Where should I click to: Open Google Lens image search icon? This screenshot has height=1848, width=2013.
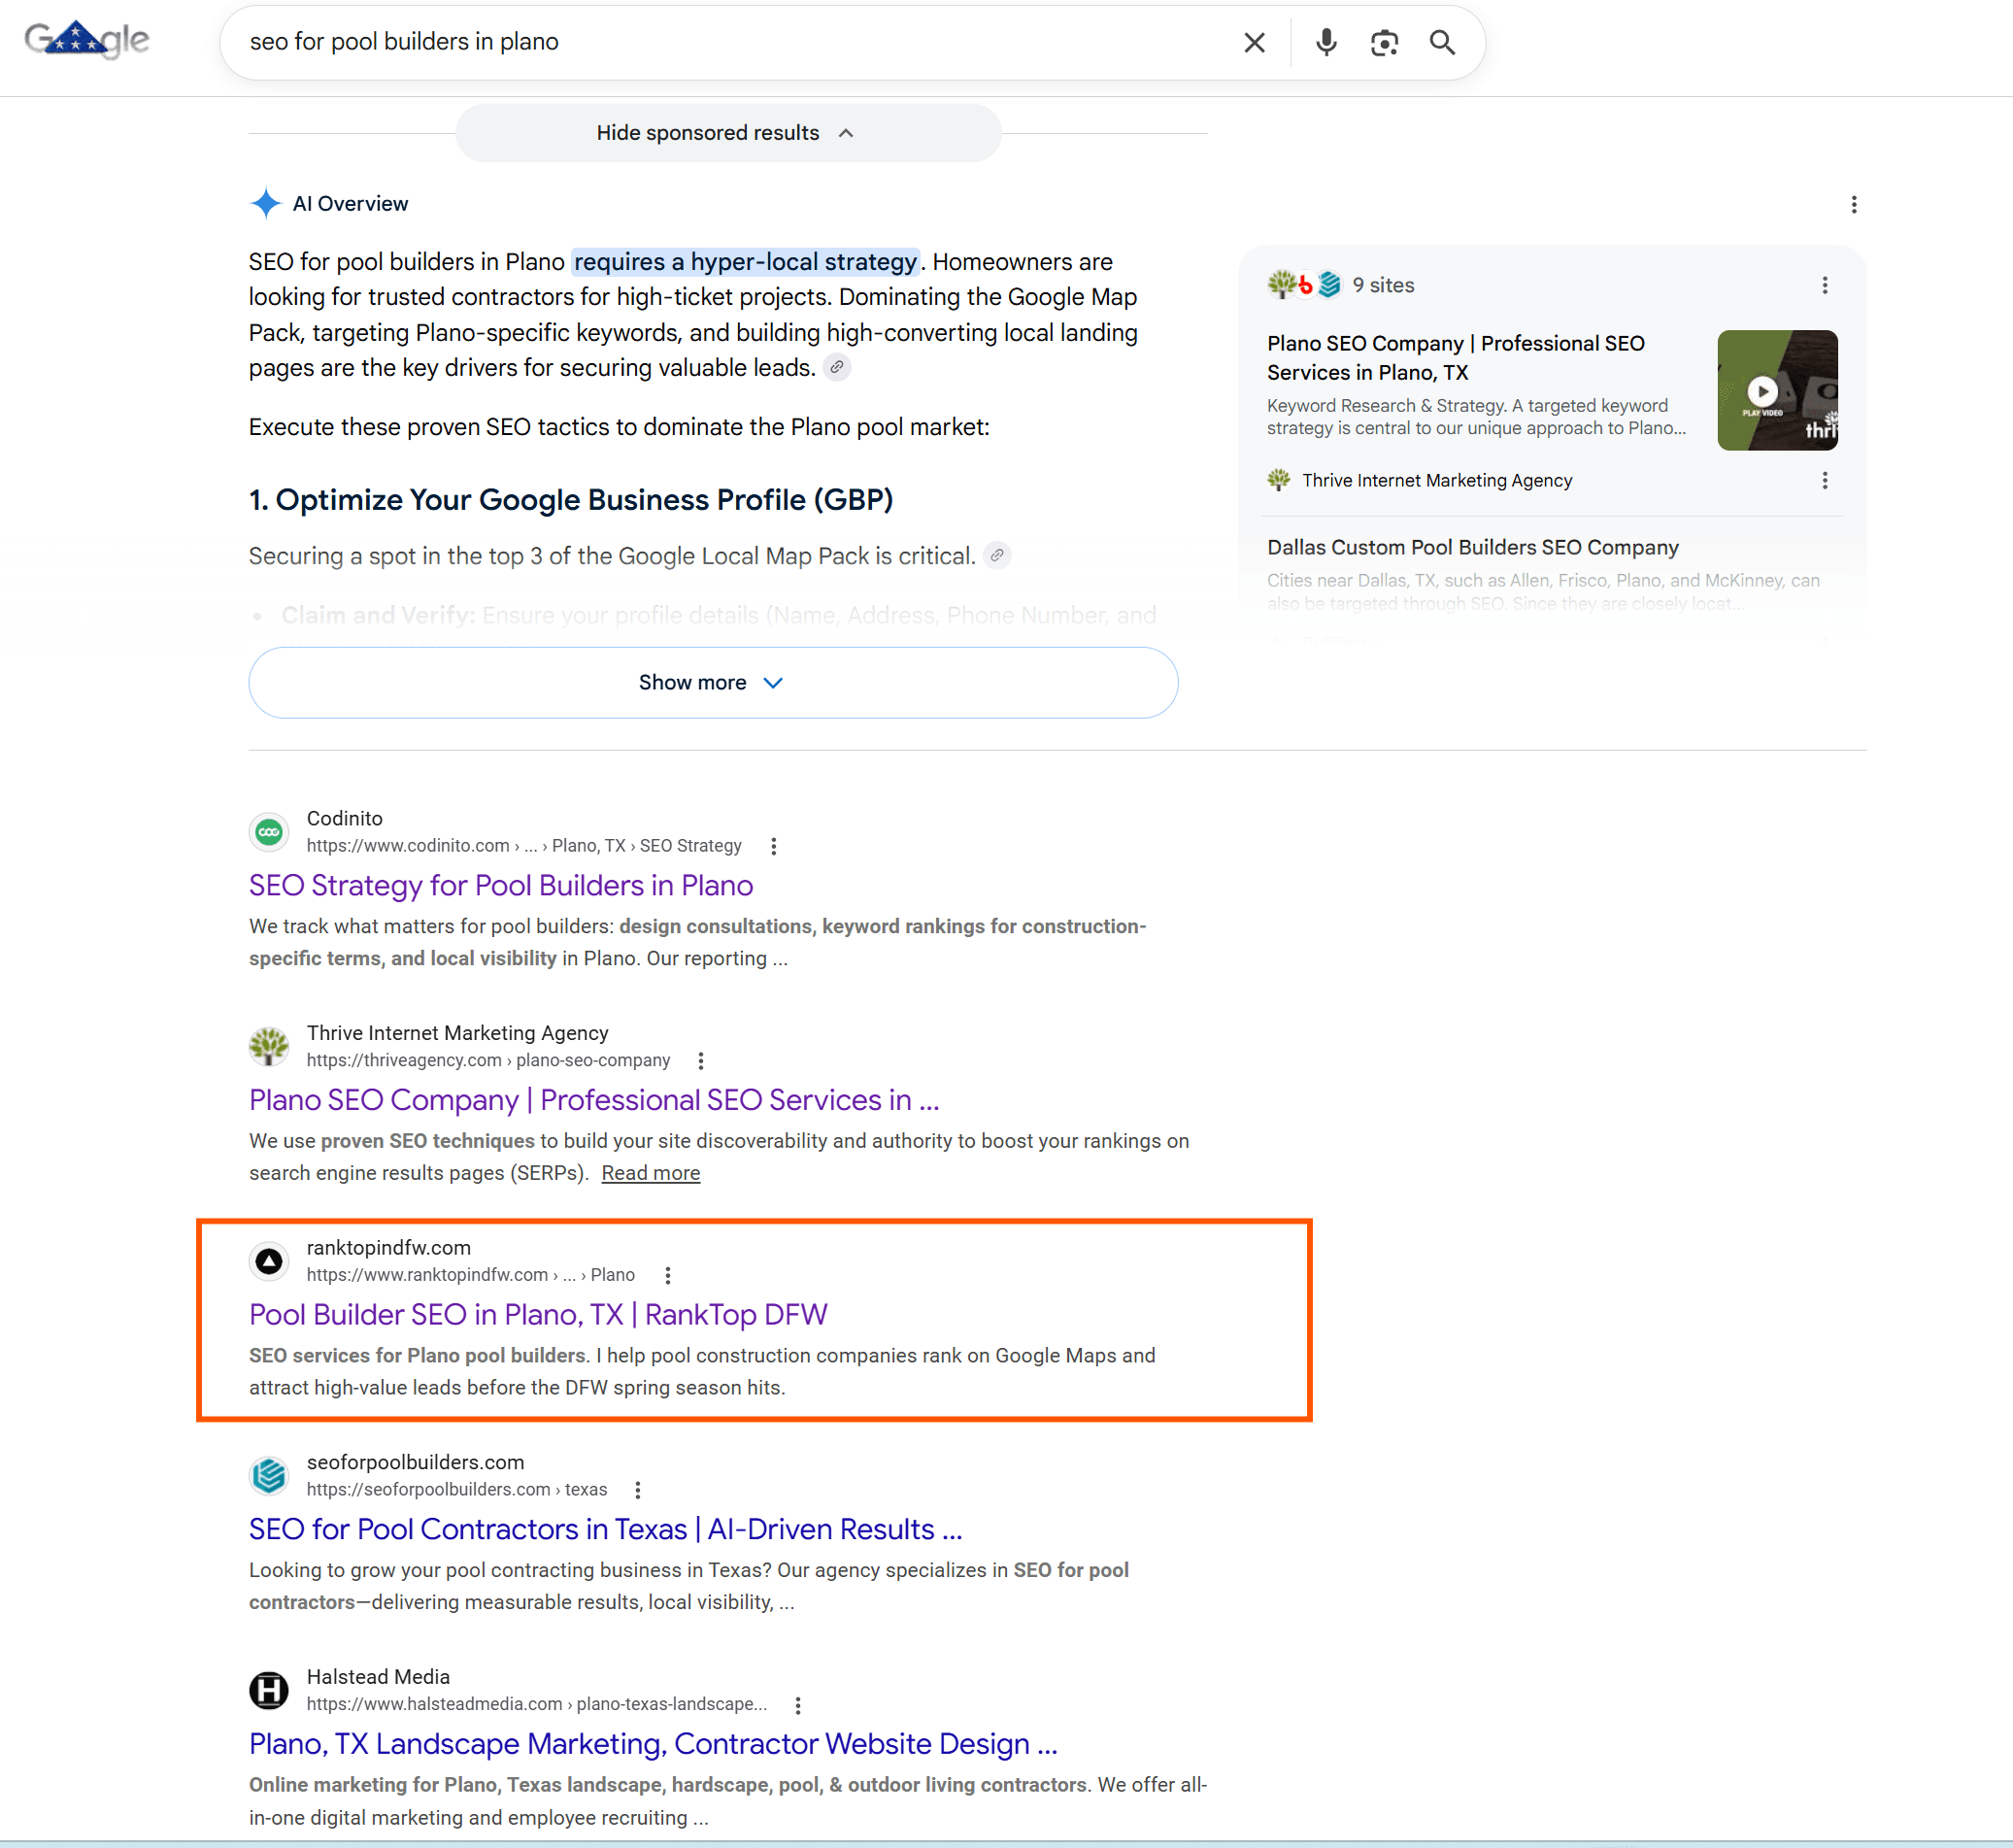(x=1384, y=42)
